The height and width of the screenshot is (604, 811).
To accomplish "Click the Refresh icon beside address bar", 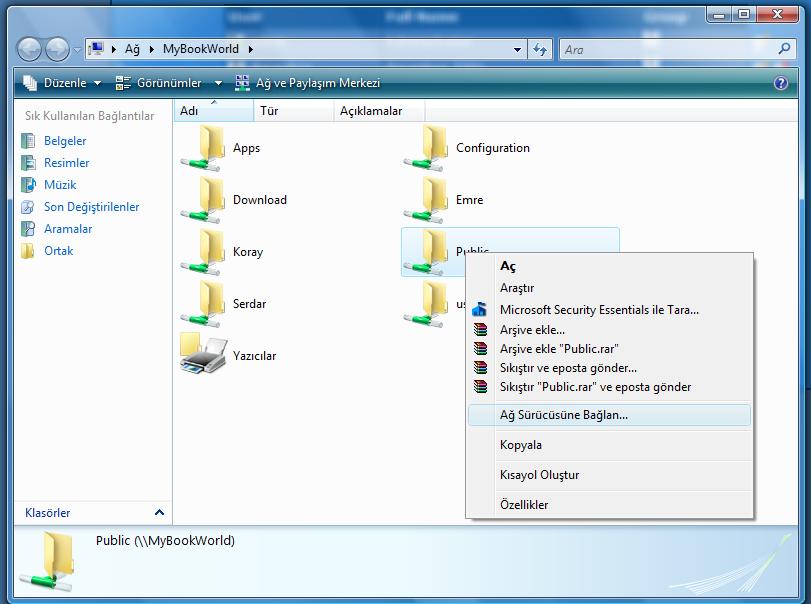I will coord(540,50).
